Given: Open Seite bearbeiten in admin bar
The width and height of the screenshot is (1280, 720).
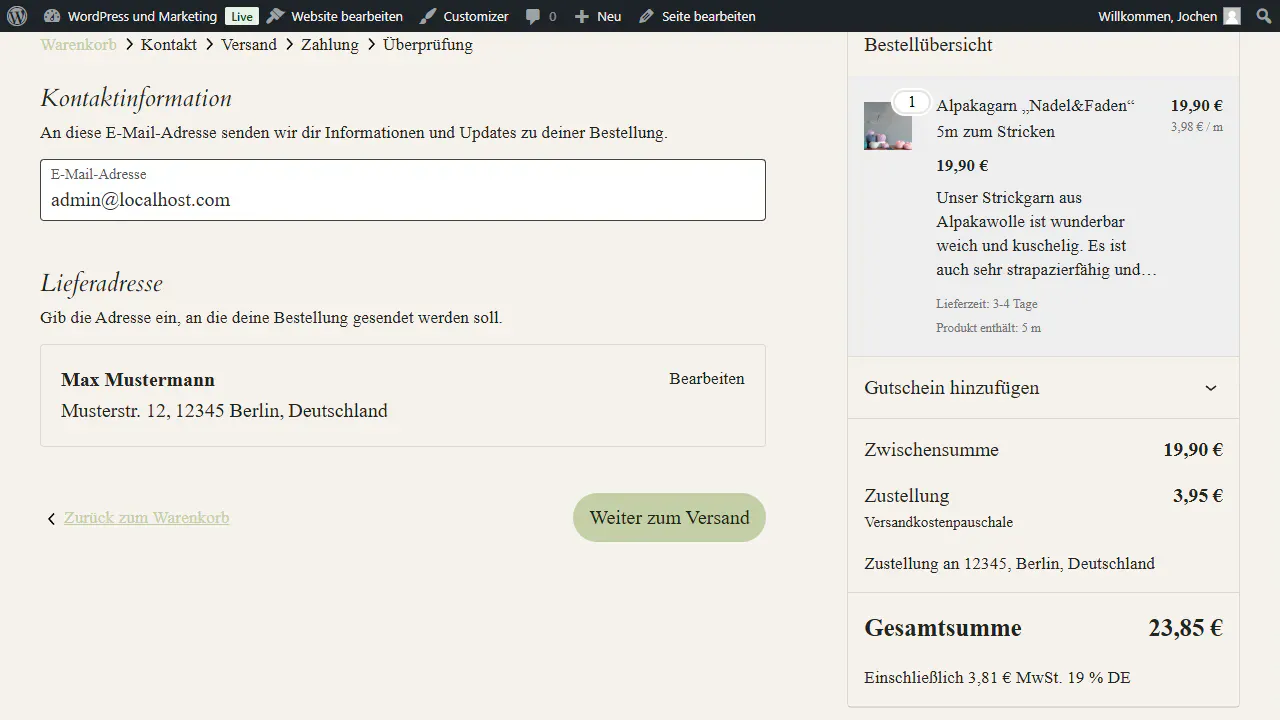Looking at the screenshot, I should (x=709, y=16).
